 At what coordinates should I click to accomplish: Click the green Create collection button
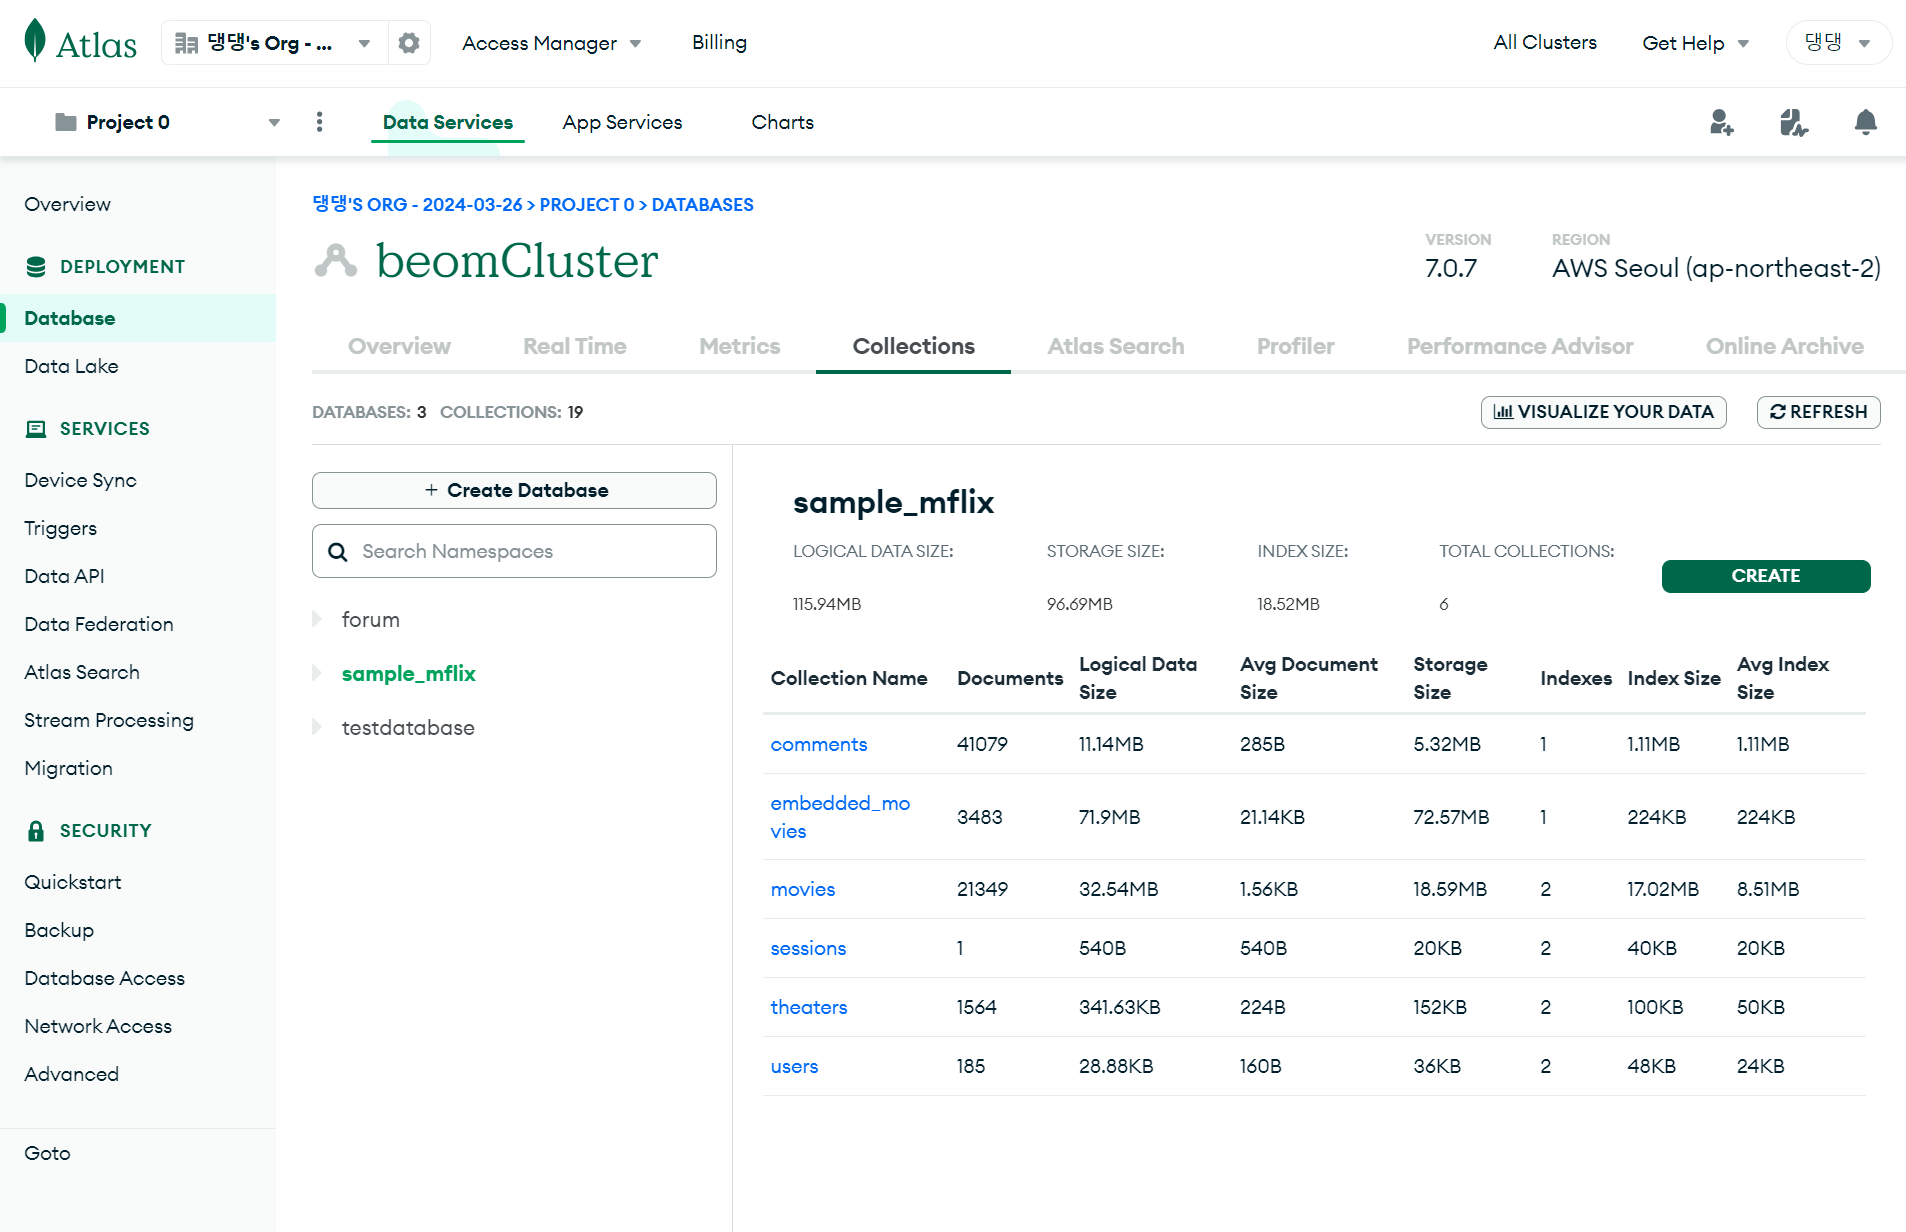tap(1766, 576)
